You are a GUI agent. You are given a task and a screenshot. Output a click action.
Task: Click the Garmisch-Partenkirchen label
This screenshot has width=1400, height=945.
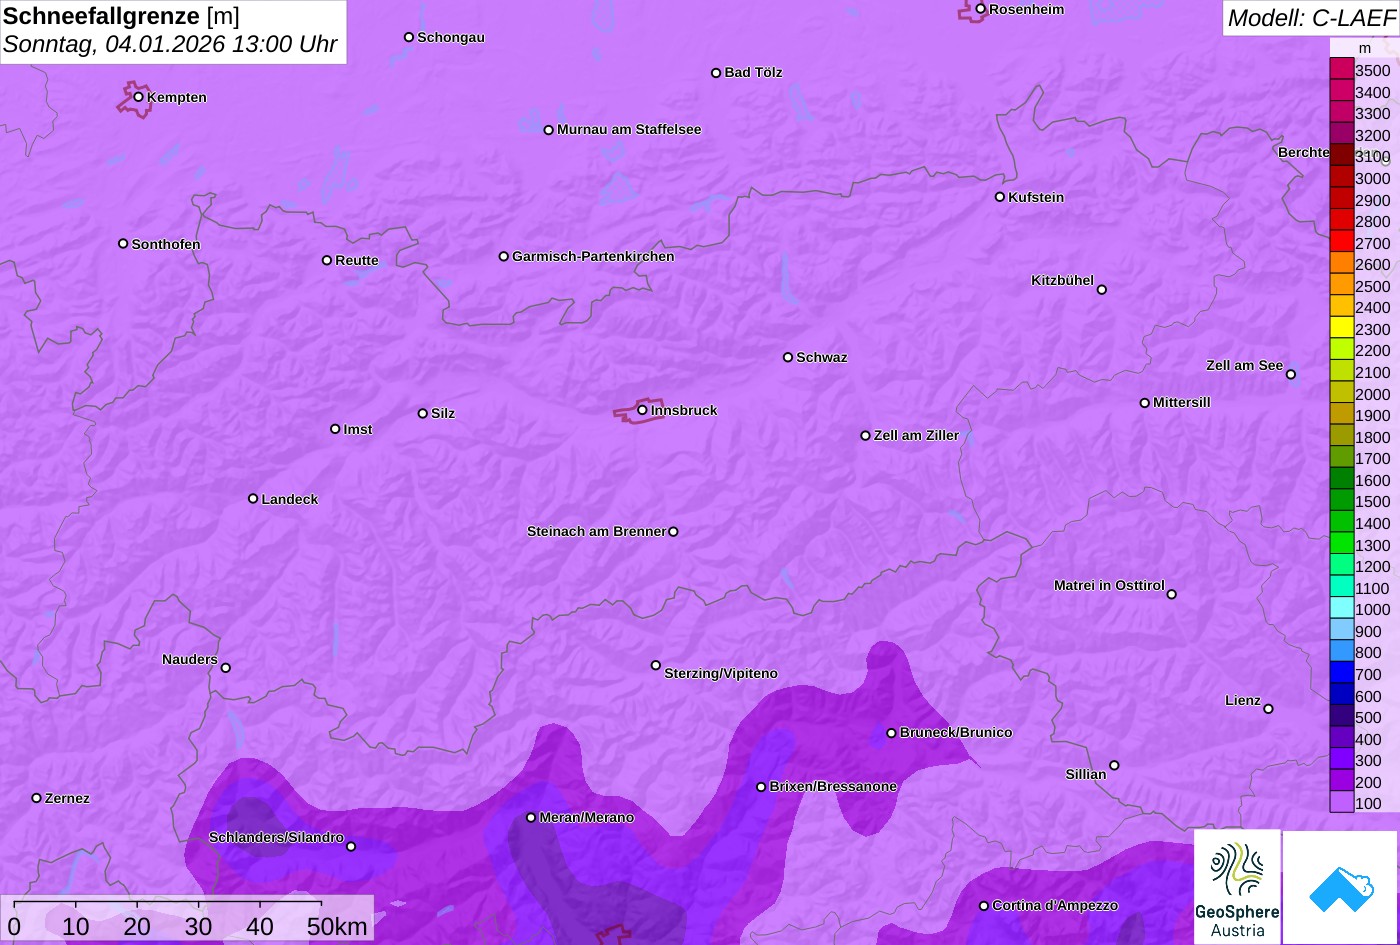(x=593, y=256)
